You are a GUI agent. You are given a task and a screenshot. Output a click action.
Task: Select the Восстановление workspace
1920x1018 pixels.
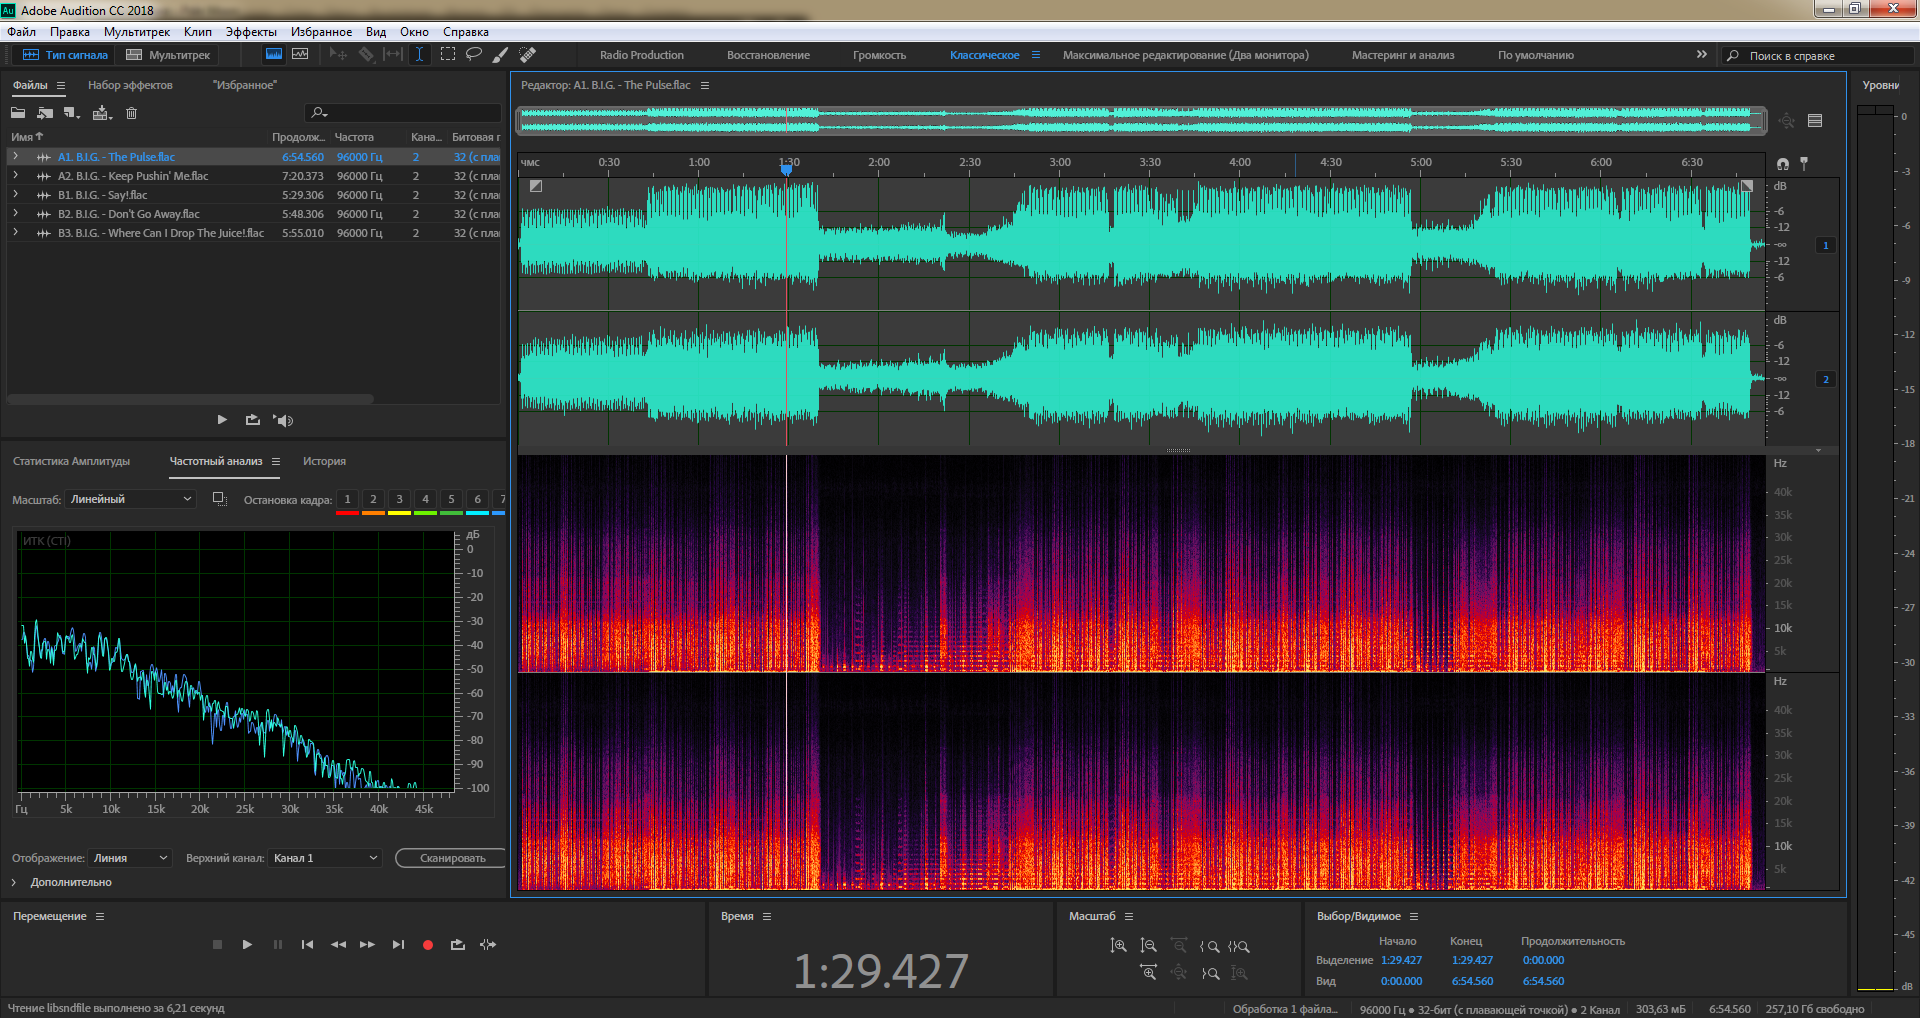tap(768, 55)
